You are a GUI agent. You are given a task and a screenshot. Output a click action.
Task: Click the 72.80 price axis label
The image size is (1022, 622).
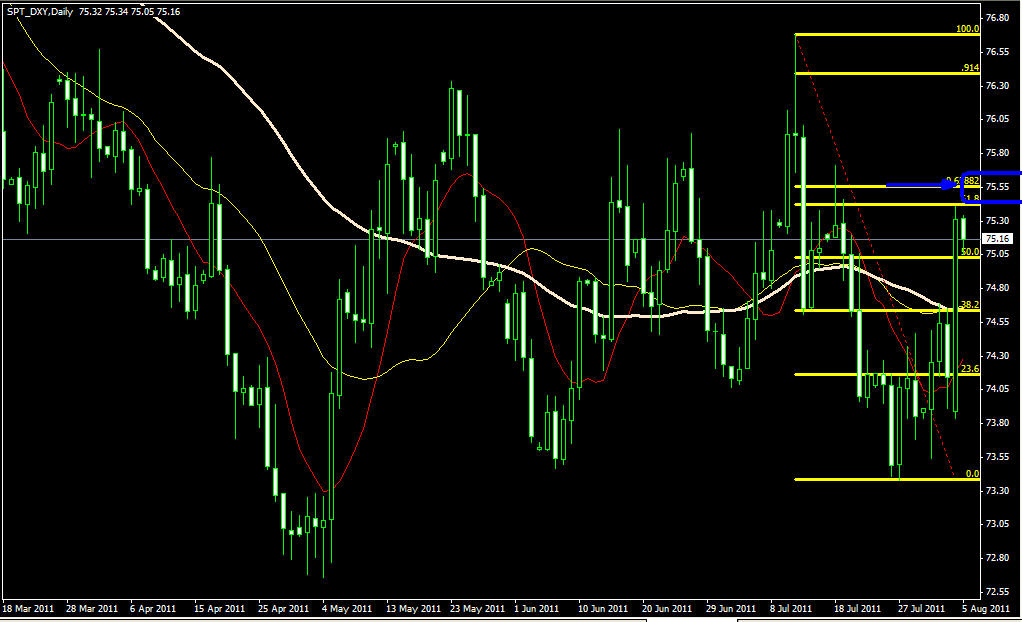point(999,557)
